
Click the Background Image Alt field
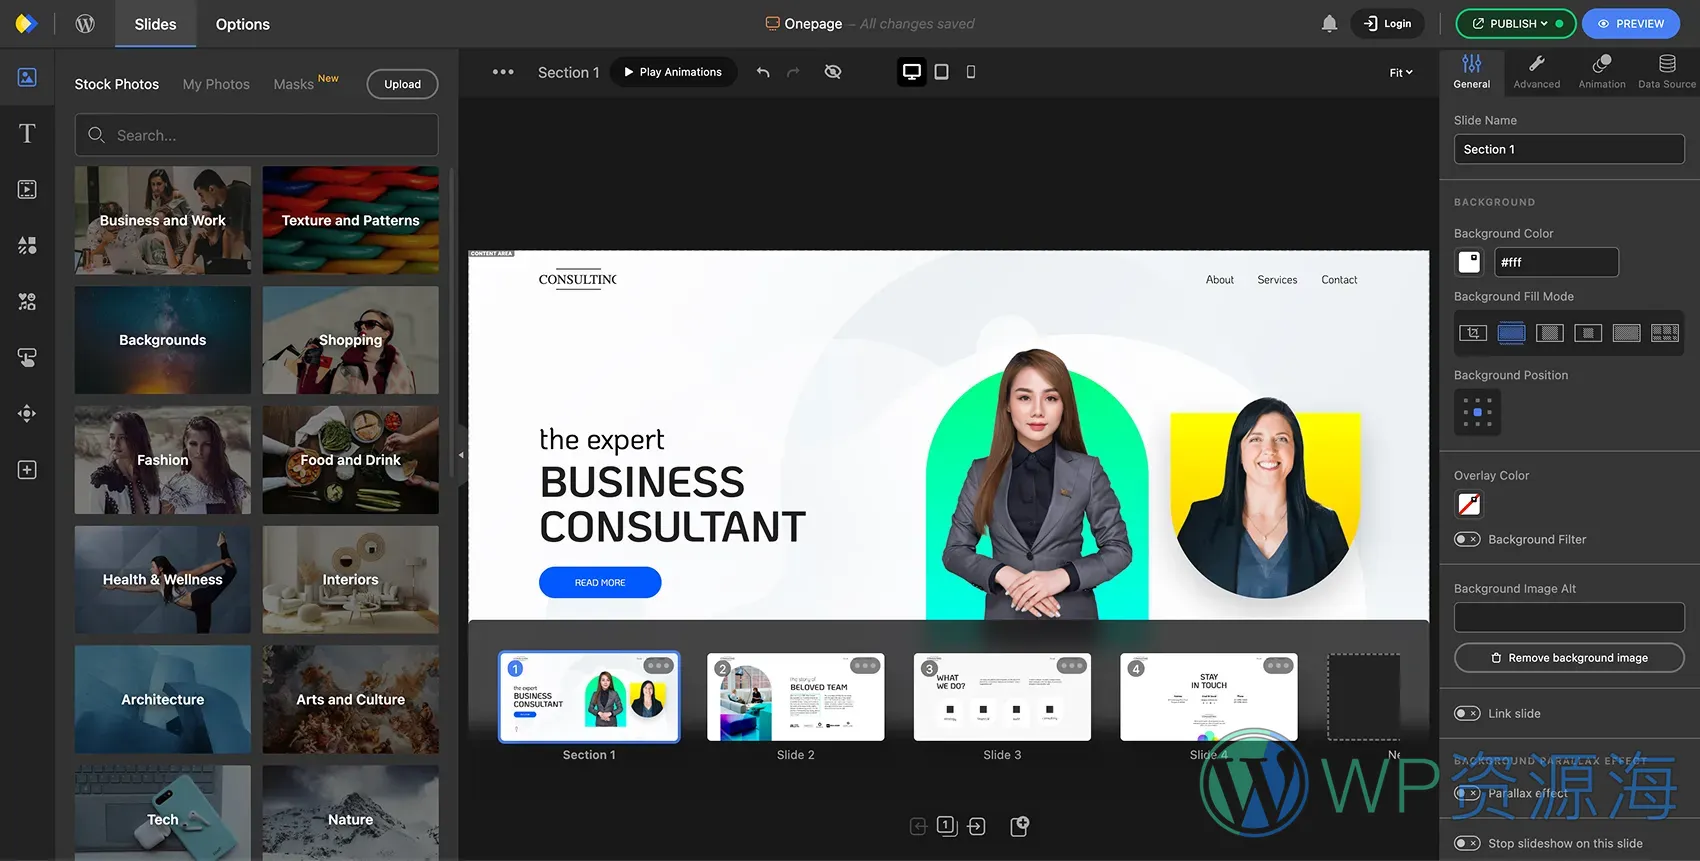[x=1569, y=617]
